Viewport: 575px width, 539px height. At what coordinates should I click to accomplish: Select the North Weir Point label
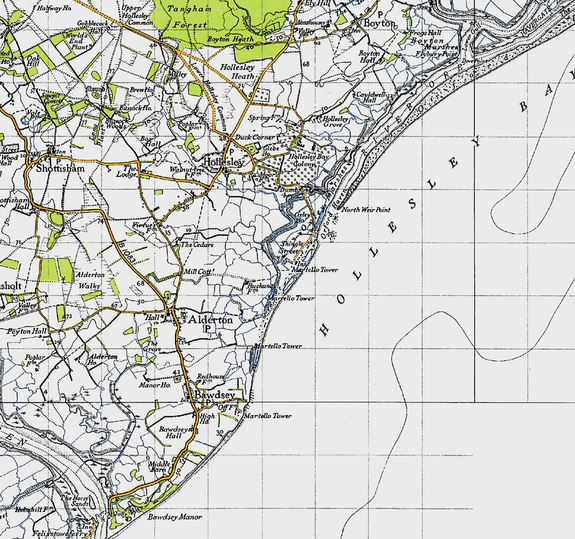click(x=366, y=210)
